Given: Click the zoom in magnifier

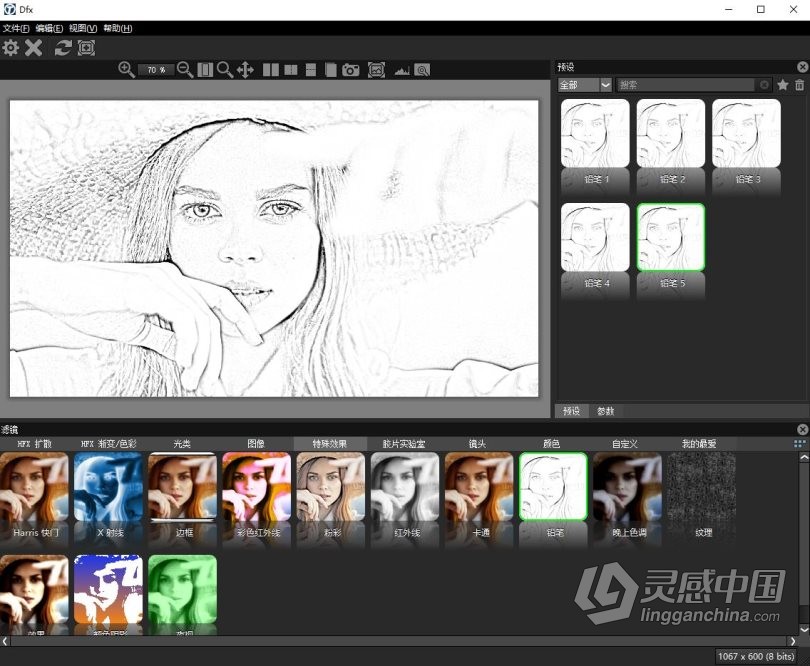Looking at the screenshot, I should pyautogui.click(x=127, y=70).
